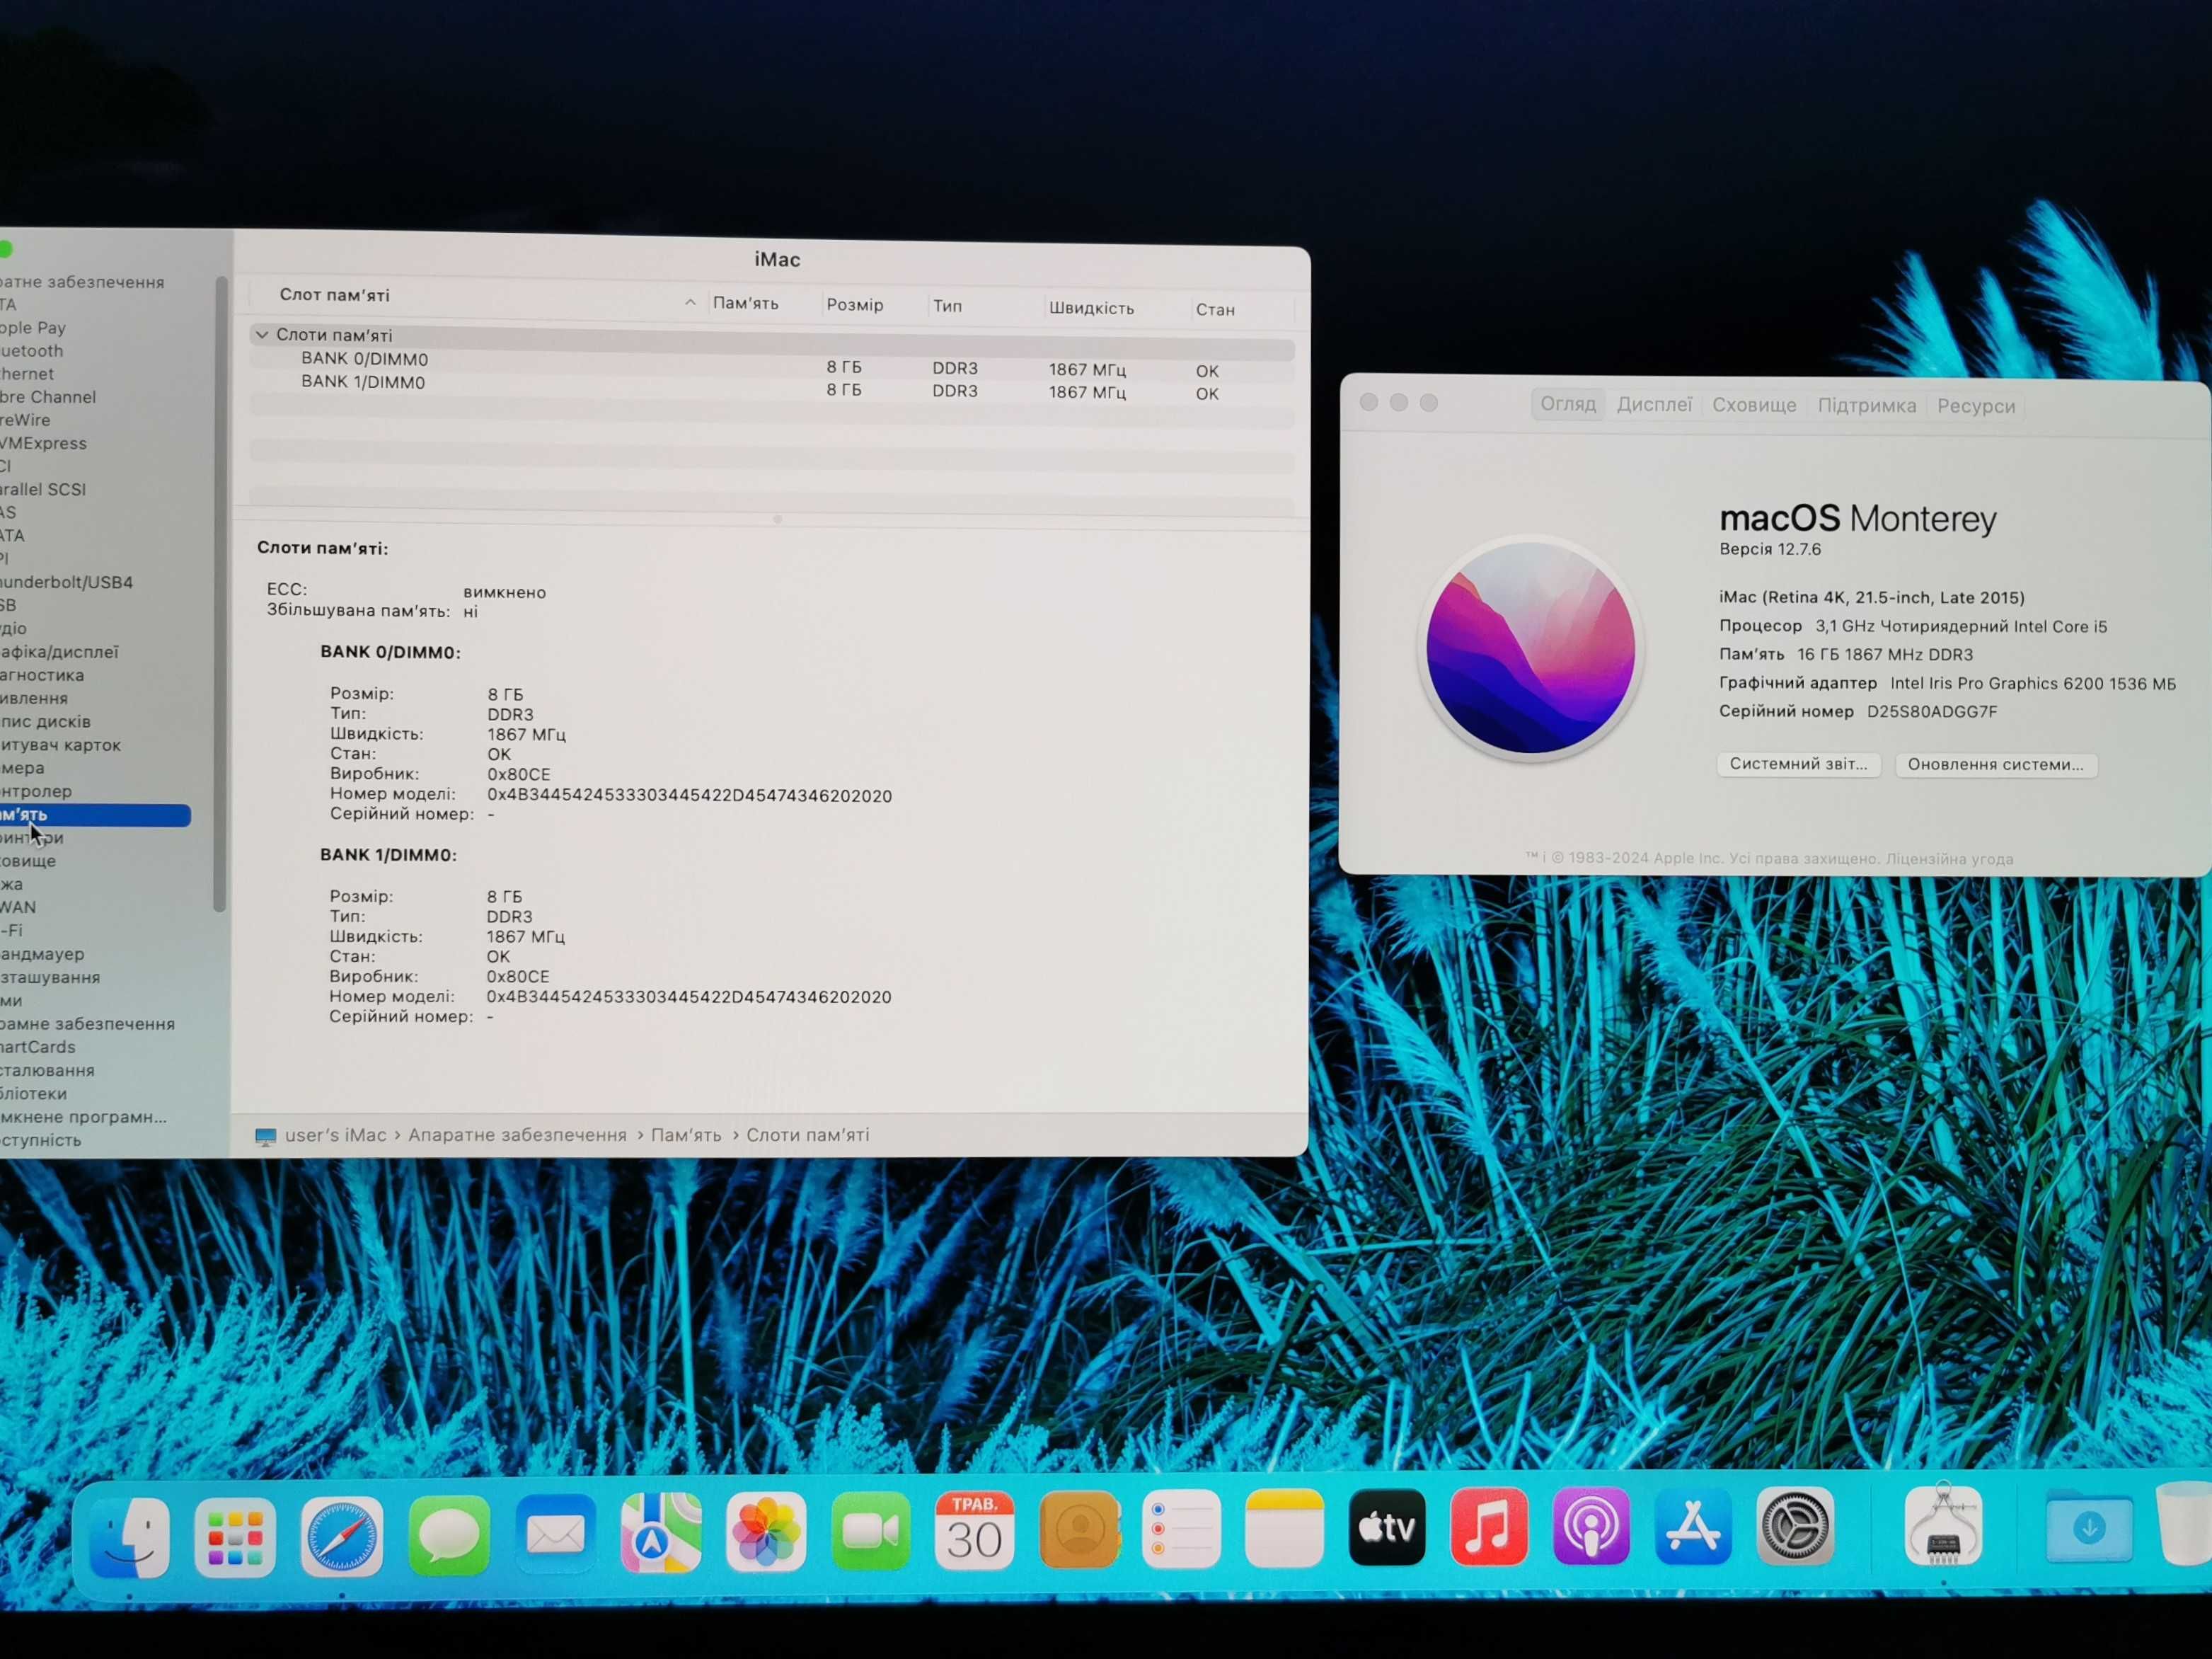Open System Preferences gear in the dock
This screenshot has height=1659, width=2212.
click(1795, 1526)
